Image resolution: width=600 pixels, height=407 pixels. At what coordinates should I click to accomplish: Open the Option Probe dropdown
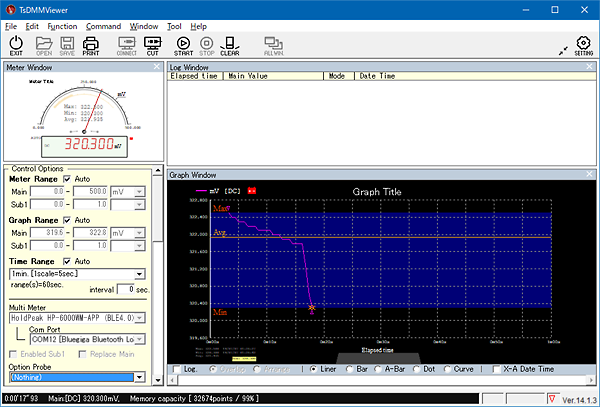coord(141,377)
